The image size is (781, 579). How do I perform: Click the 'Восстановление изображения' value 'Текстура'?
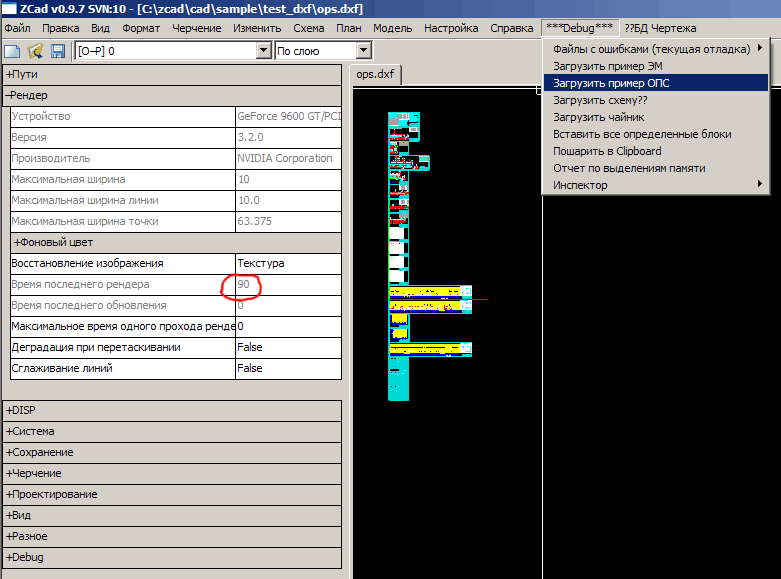(261, 263)
